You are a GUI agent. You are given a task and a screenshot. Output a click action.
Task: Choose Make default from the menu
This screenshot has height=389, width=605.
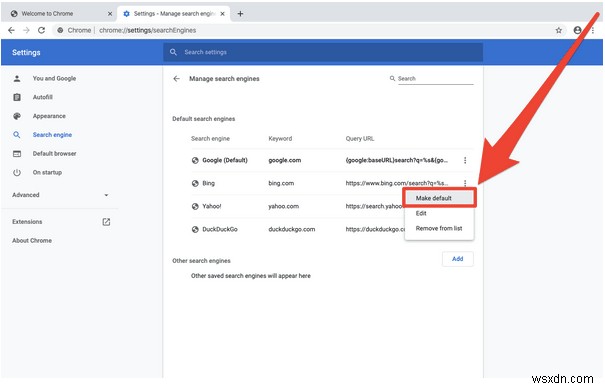[x=439, y=198]
